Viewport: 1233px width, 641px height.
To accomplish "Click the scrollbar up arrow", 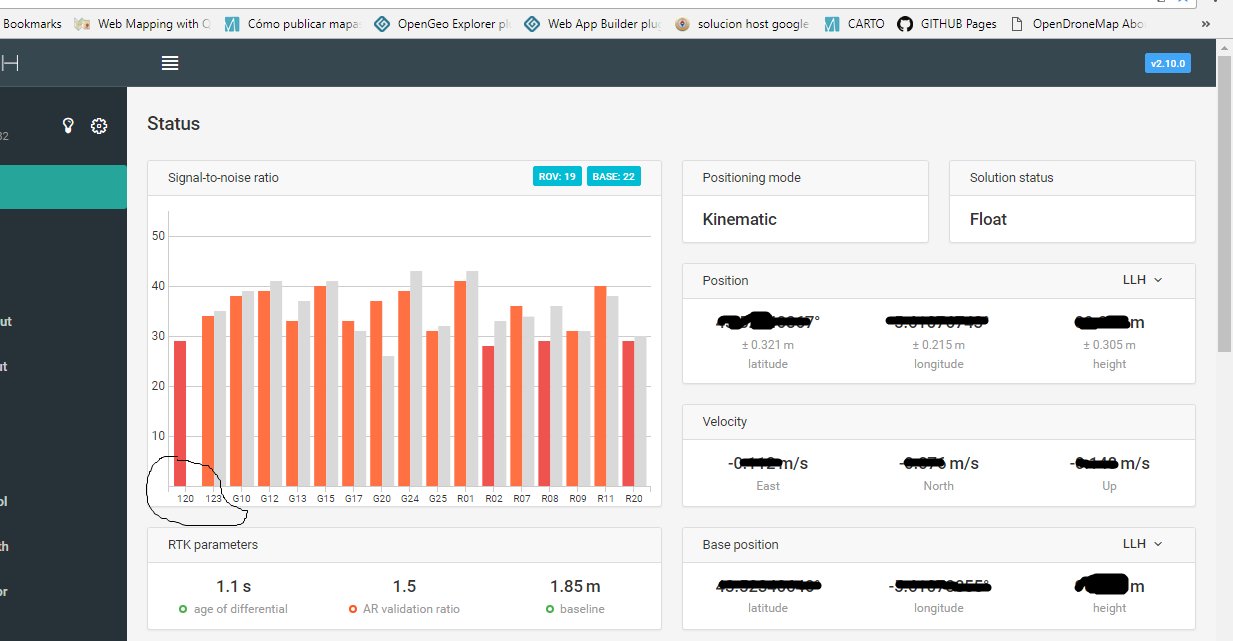I will point(1224,46).
